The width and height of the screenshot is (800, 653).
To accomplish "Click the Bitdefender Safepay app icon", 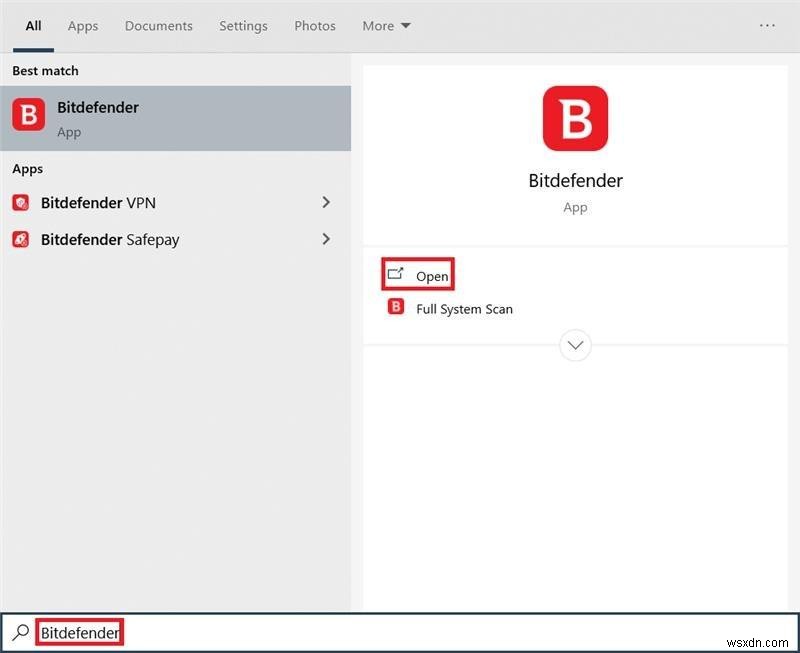I will tap(22, 239).
